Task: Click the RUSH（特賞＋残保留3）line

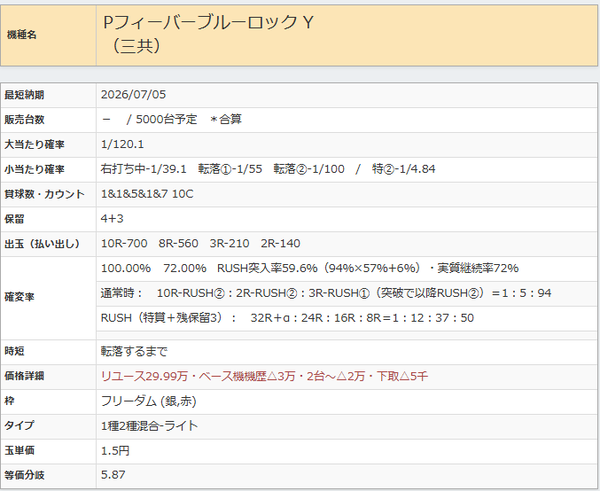Action: click(287, 318)
